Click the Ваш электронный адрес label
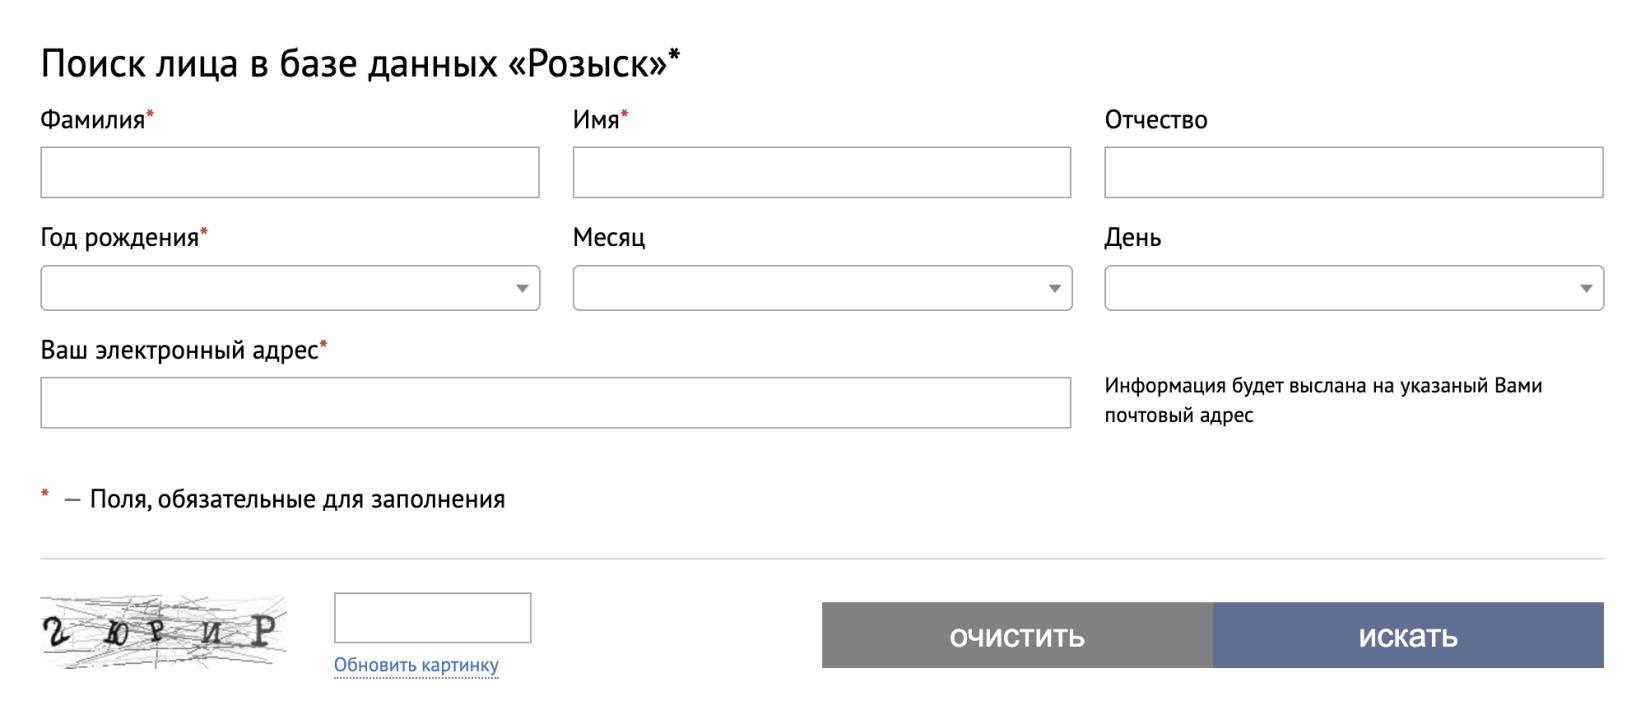The width and height of the screenshot is (1650, 710). (180, 350)
